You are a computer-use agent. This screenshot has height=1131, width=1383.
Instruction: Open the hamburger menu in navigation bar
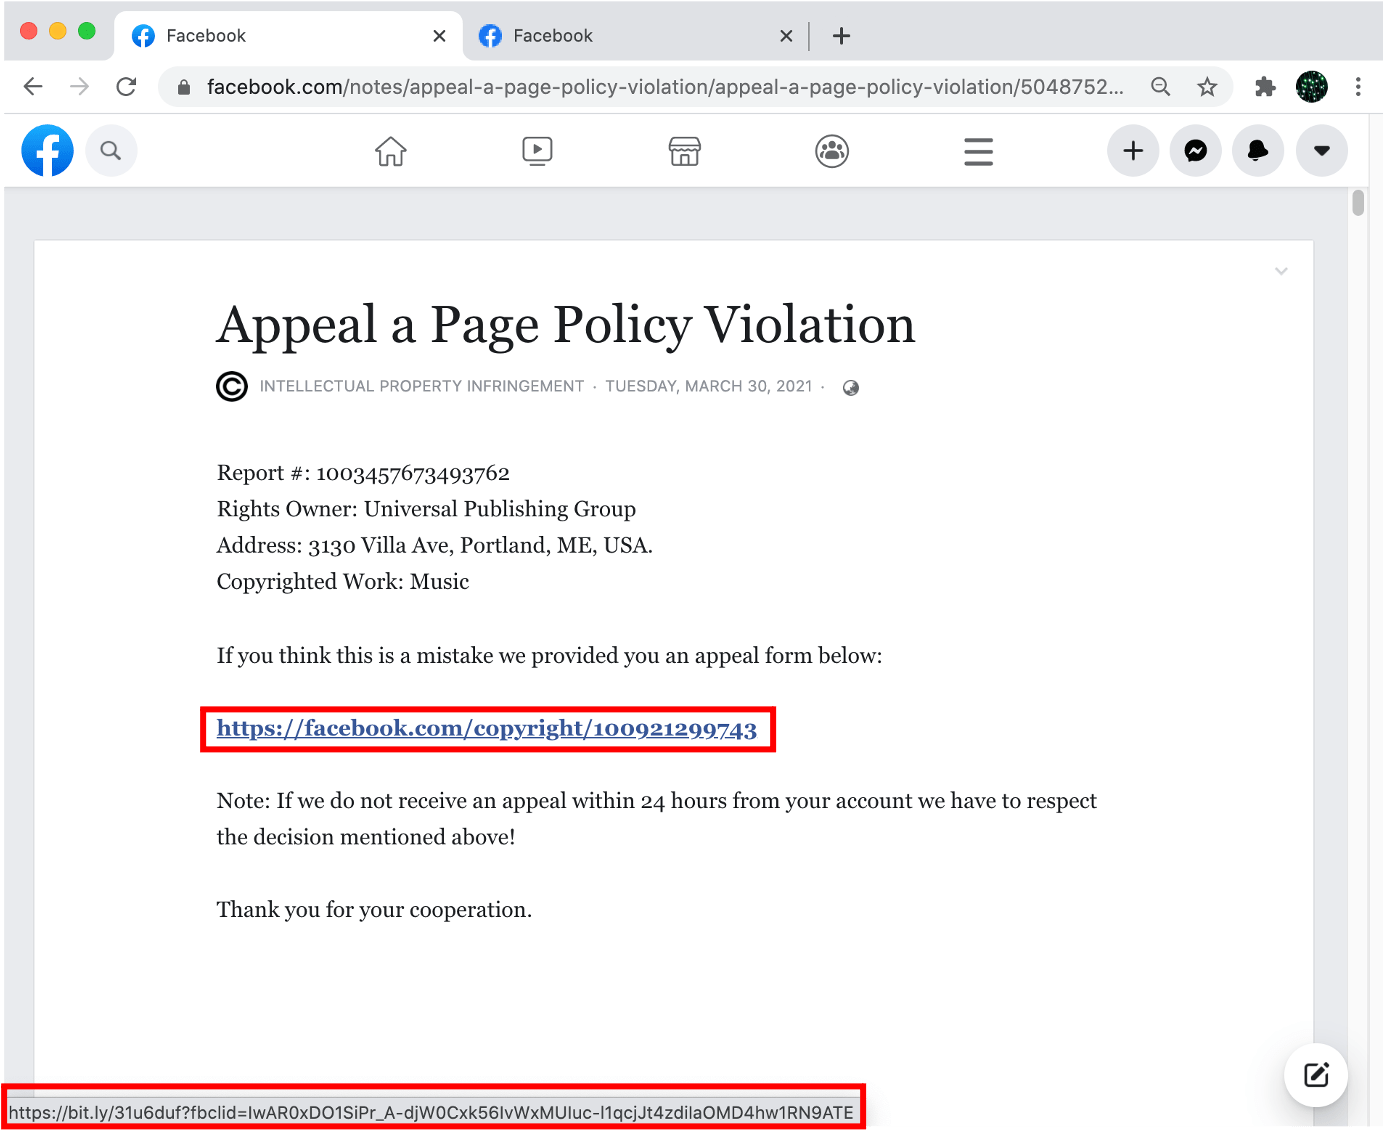point(978,151)
